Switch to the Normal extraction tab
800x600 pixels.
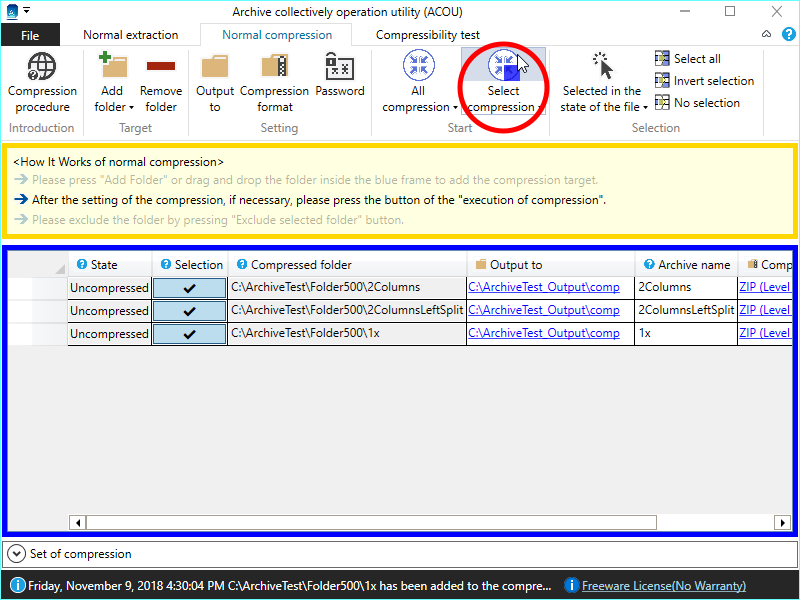pyautogui.click(x=130, y=35)
